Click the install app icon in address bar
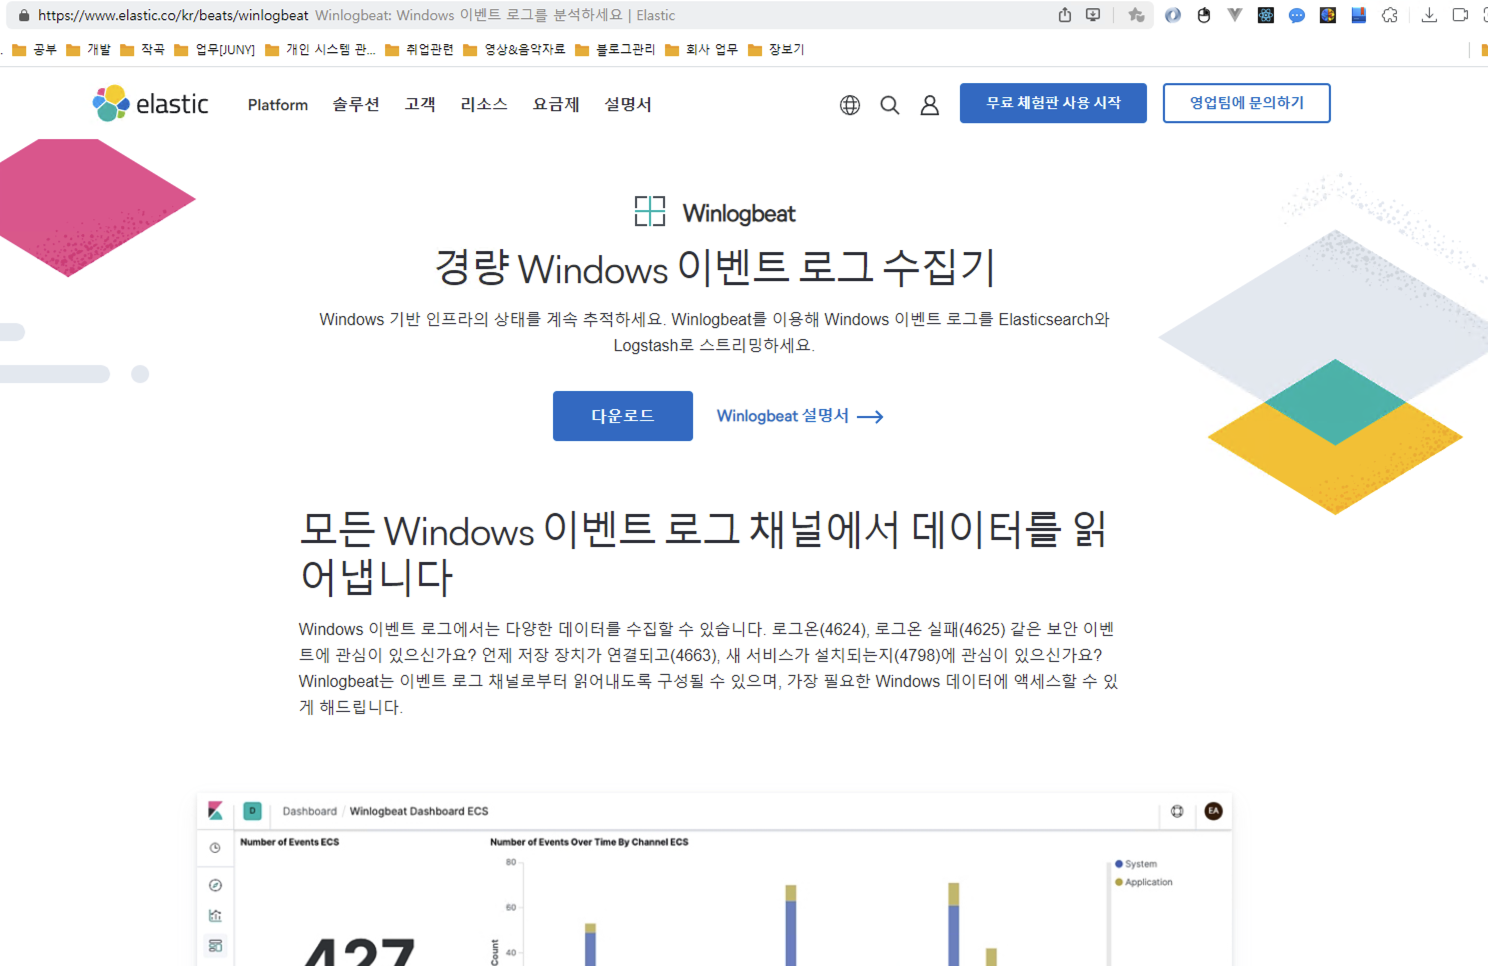This screenshot has width=1488, height=966. pos(1093,15)
